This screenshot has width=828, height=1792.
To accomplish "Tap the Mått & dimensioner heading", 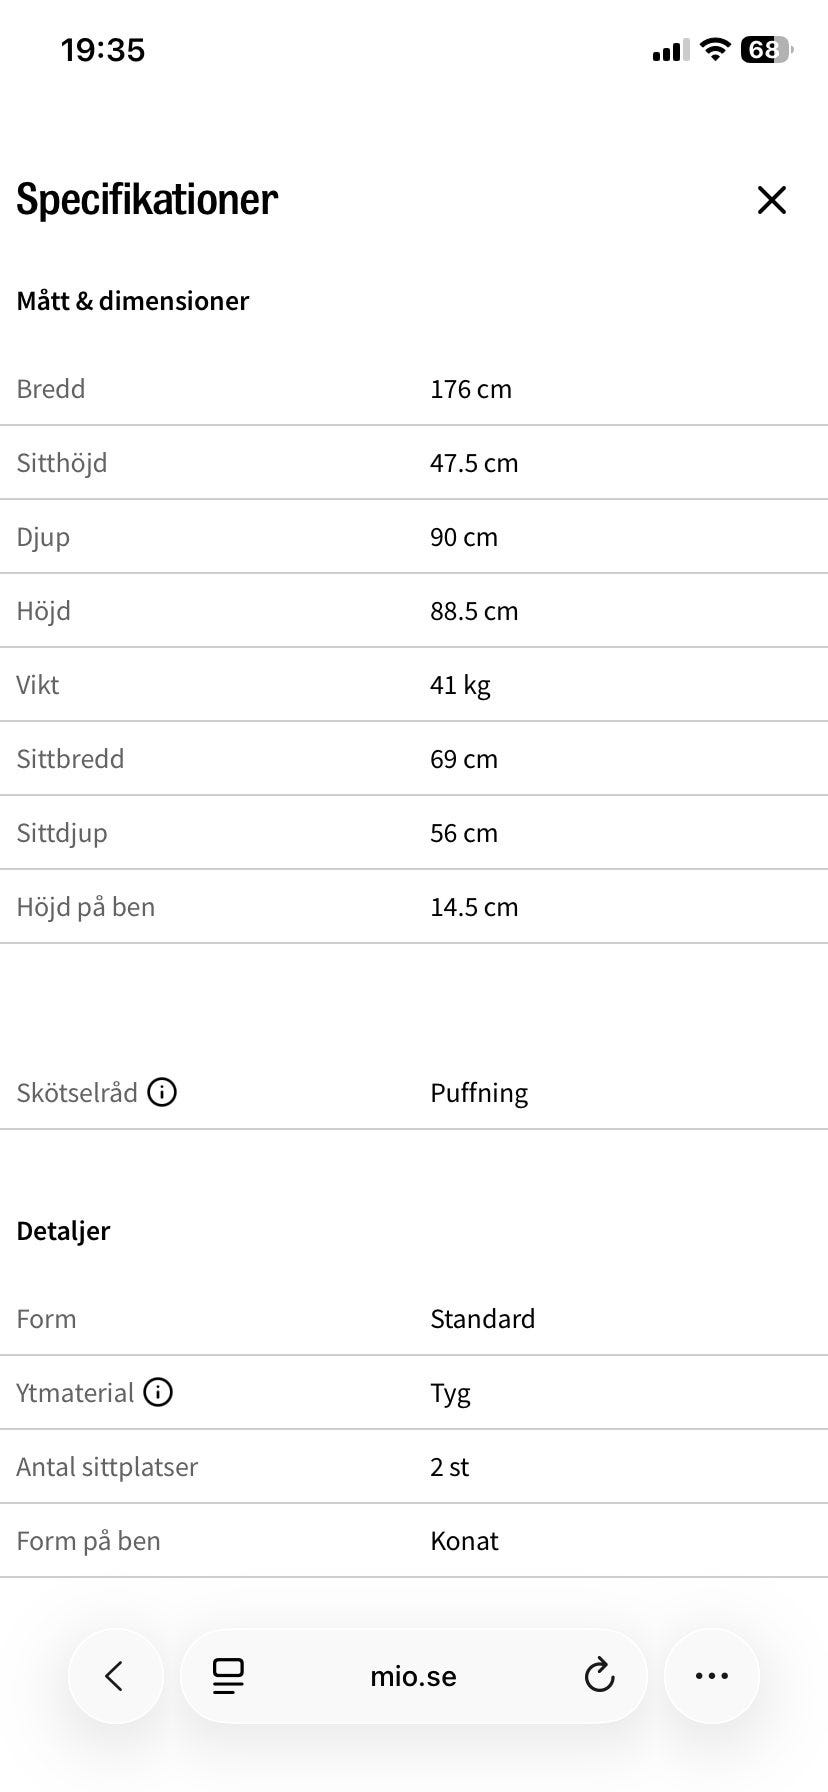I will point(133,300).
